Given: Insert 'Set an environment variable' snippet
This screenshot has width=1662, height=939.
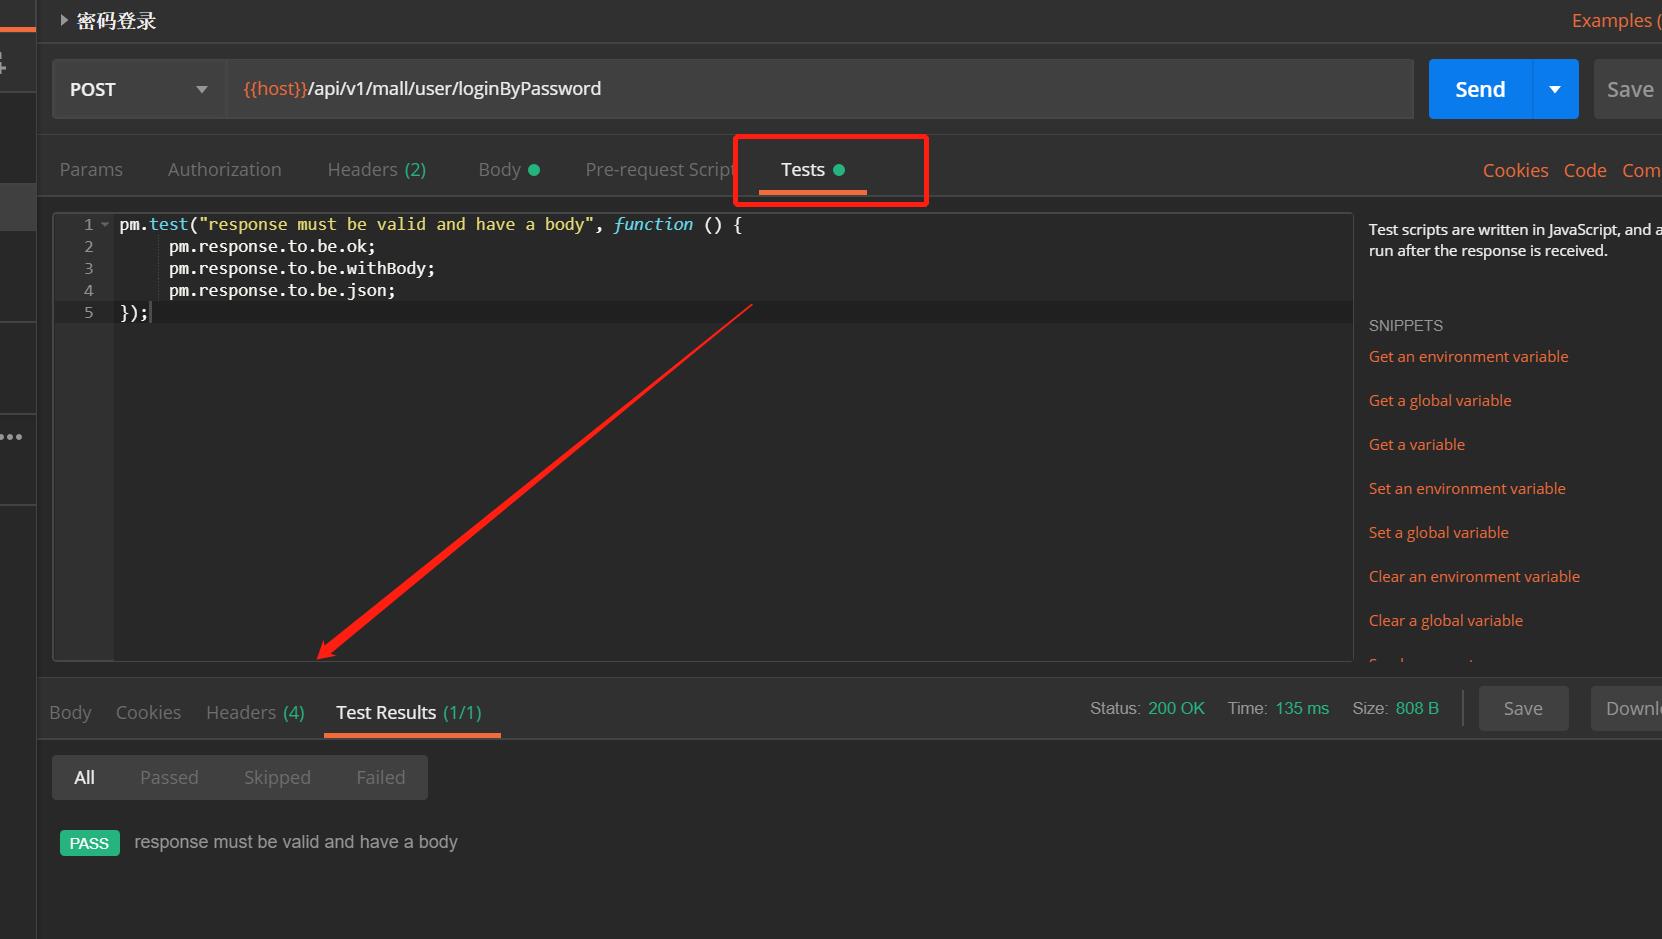Looking at the screenshot, I should click(x=1467, y=488).
